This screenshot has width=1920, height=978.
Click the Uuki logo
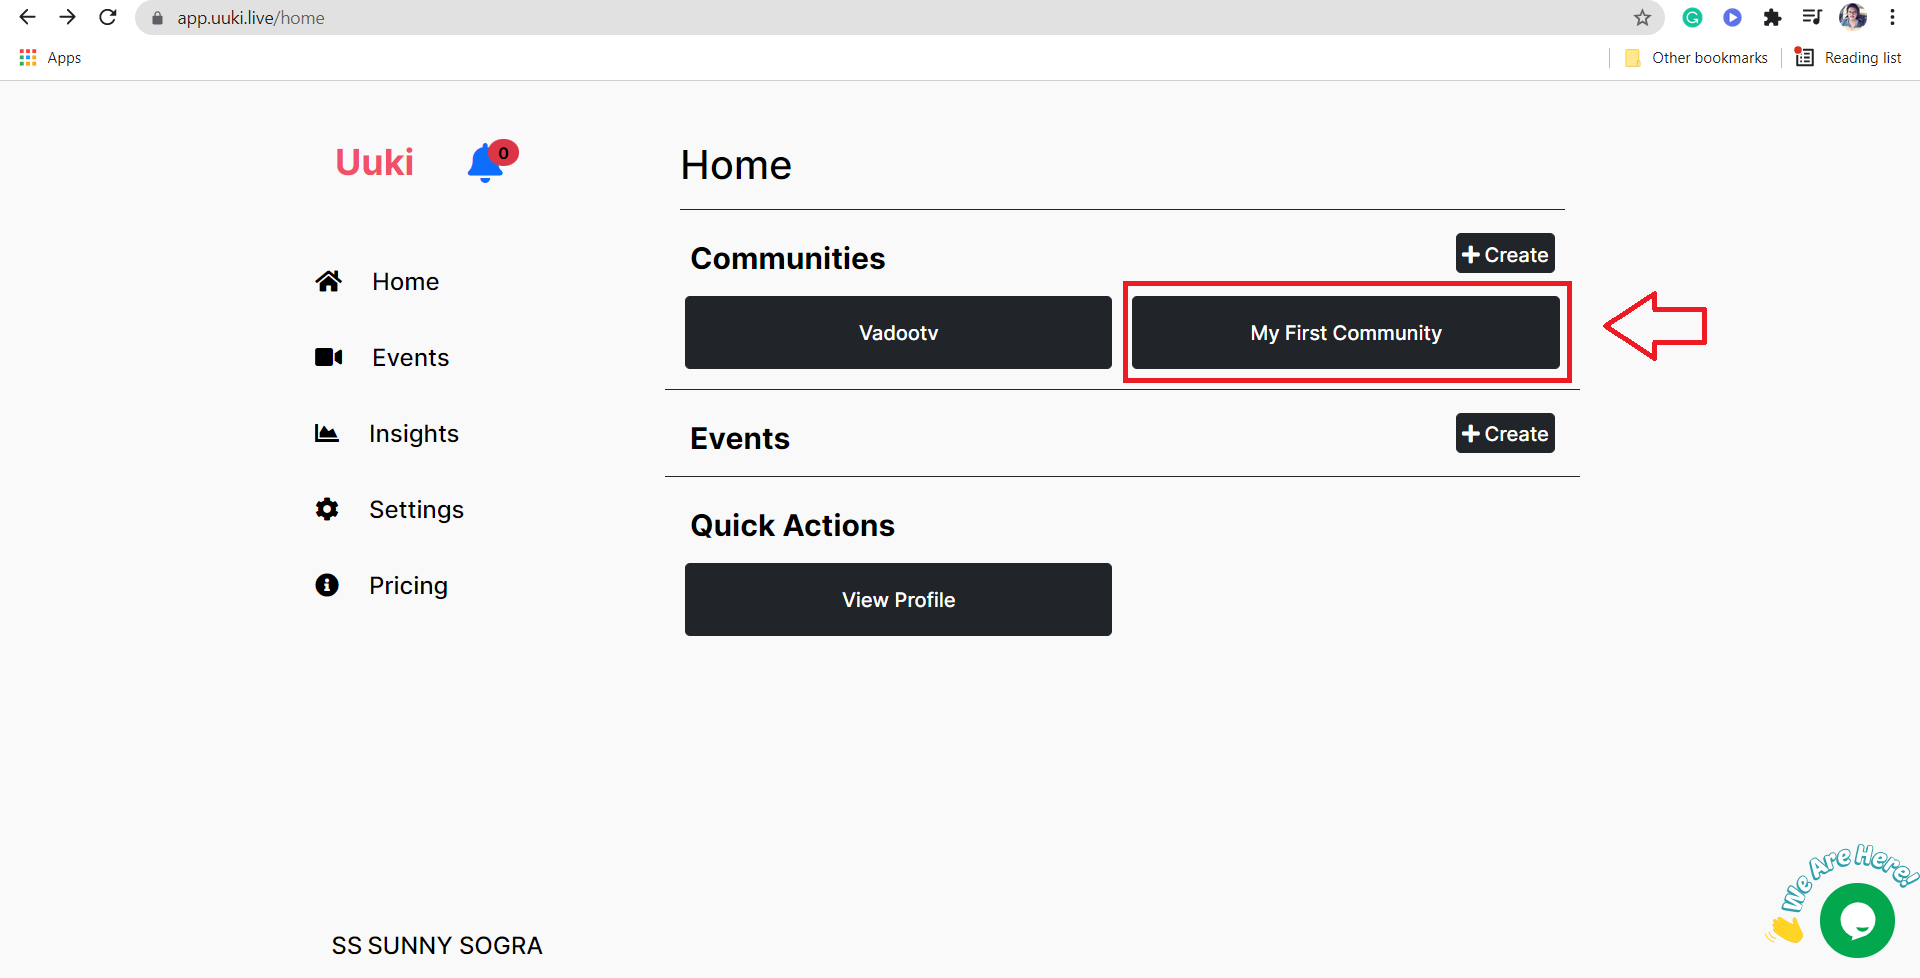click(374, 162)
